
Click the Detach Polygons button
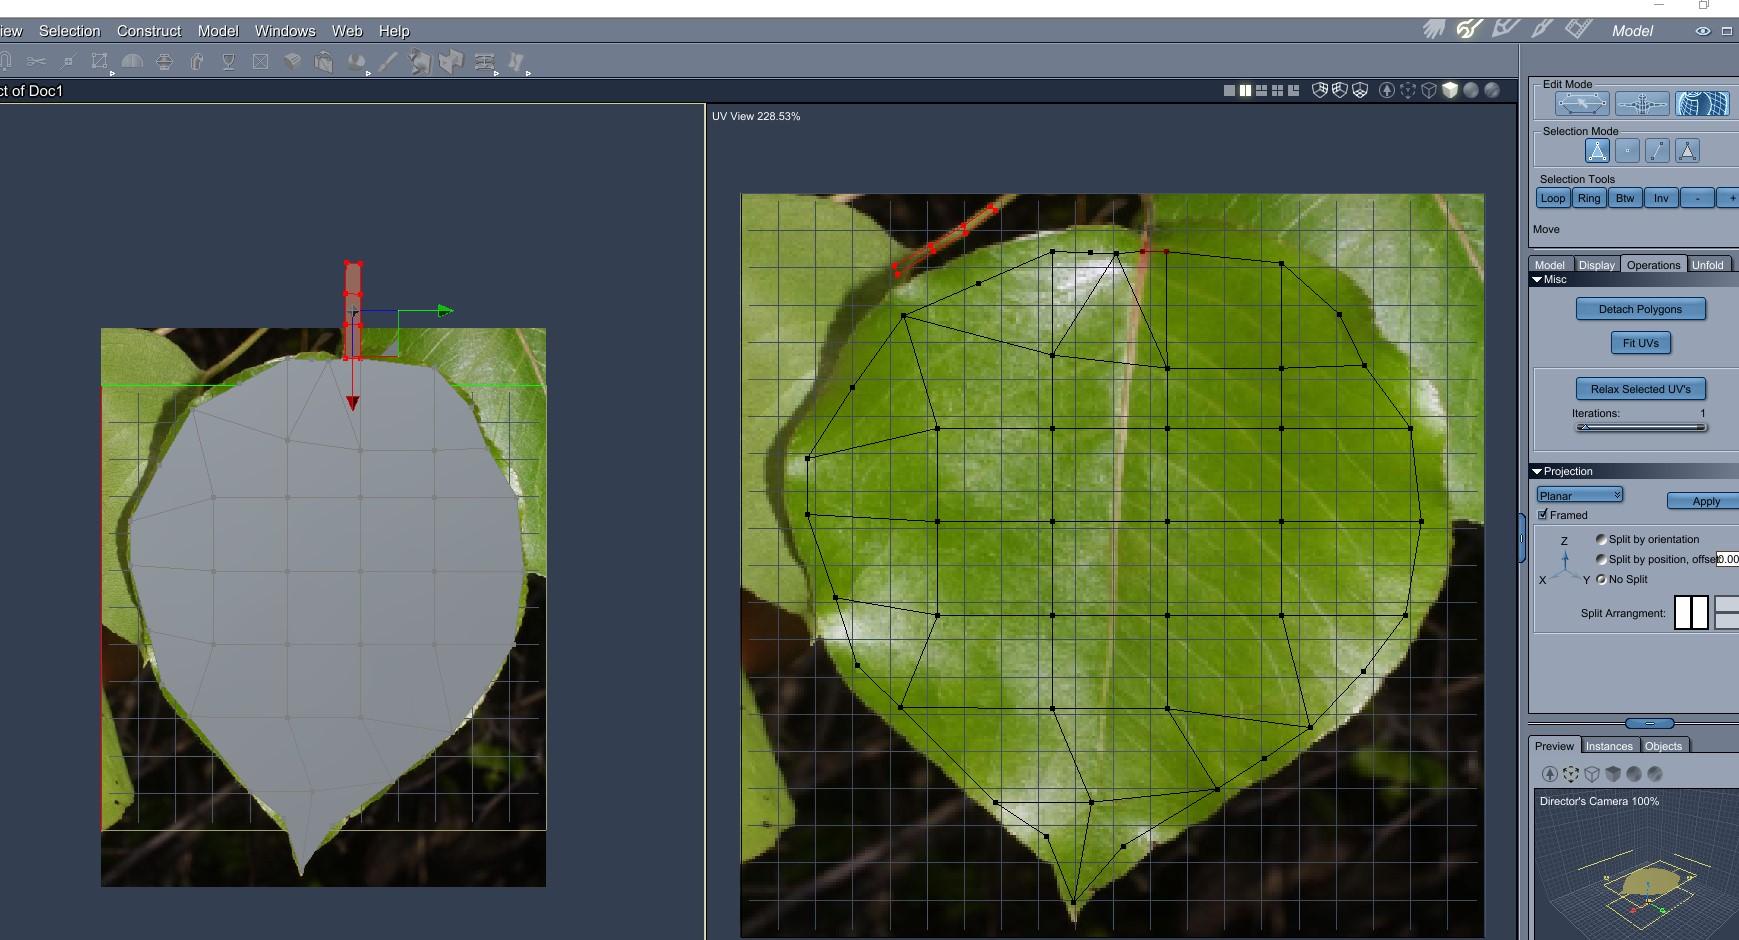1640,309
